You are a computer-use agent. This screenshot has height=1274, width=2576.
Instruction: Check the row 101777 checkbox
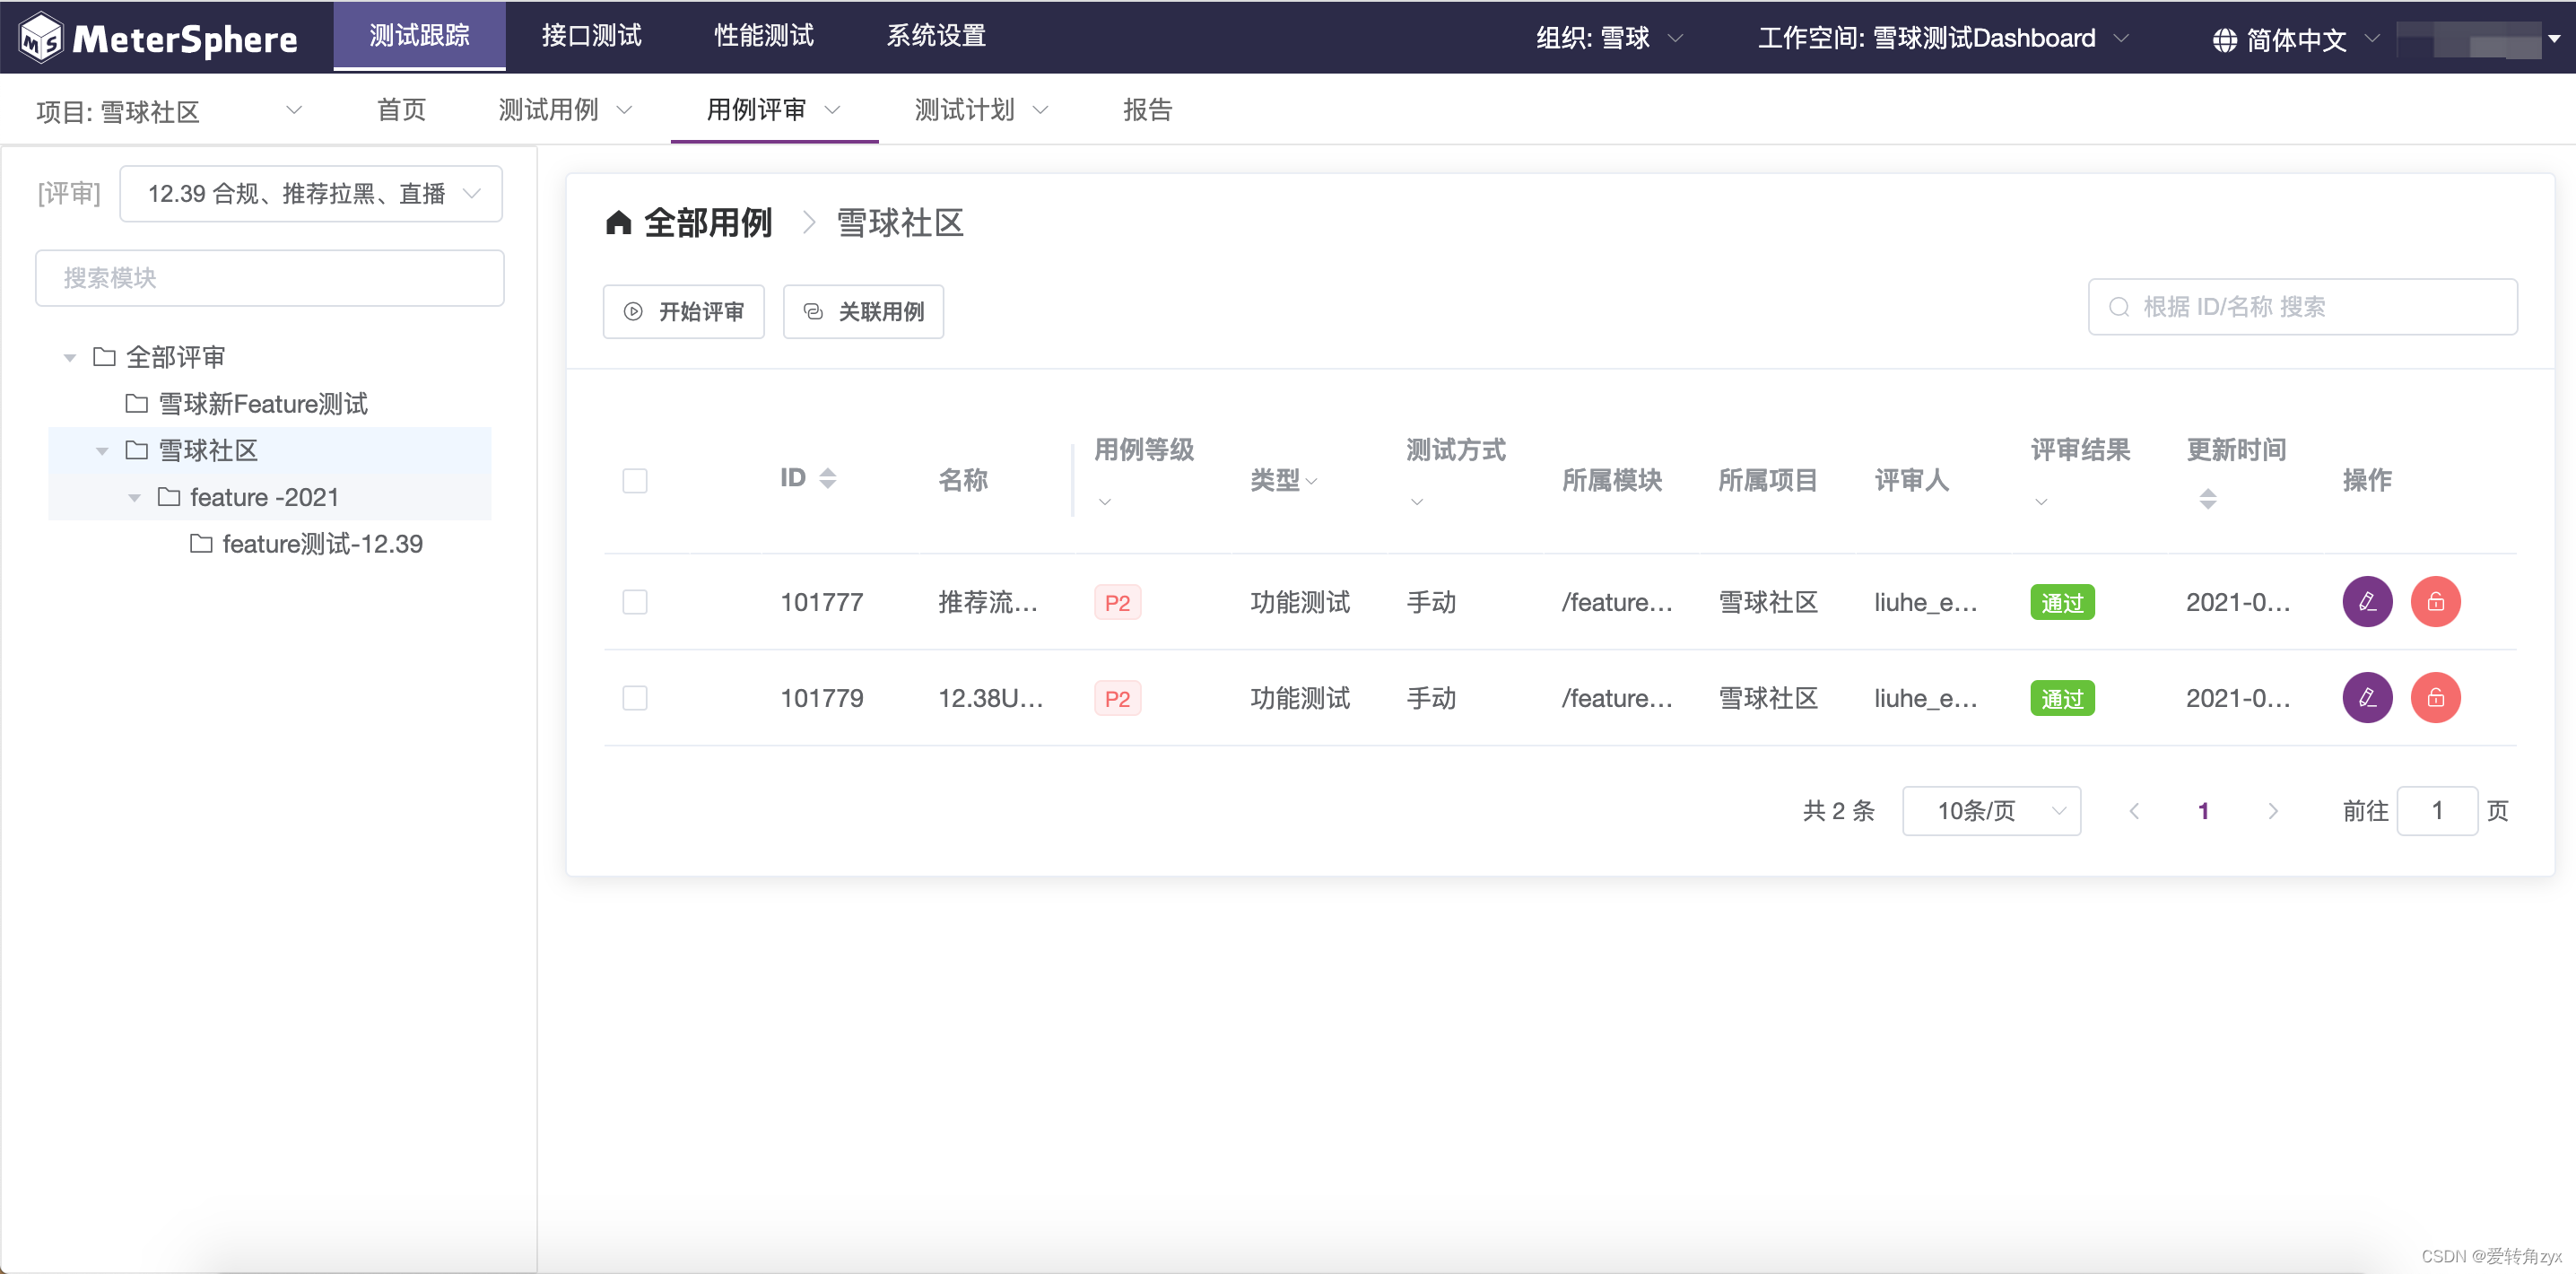coord(635,602)
